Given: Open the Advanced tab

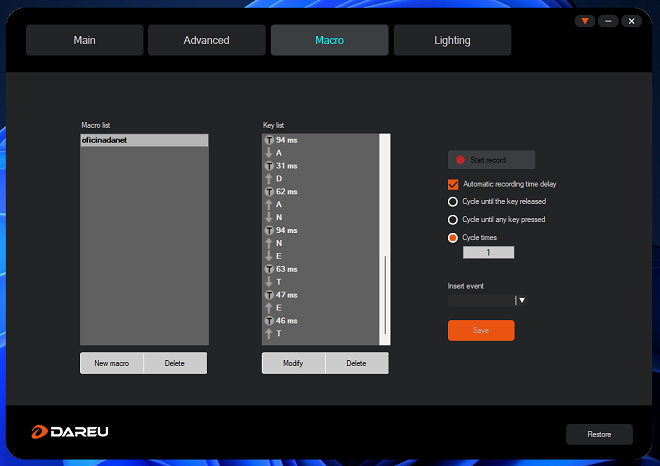Looking at the screenshot, I should pos(207,40).
